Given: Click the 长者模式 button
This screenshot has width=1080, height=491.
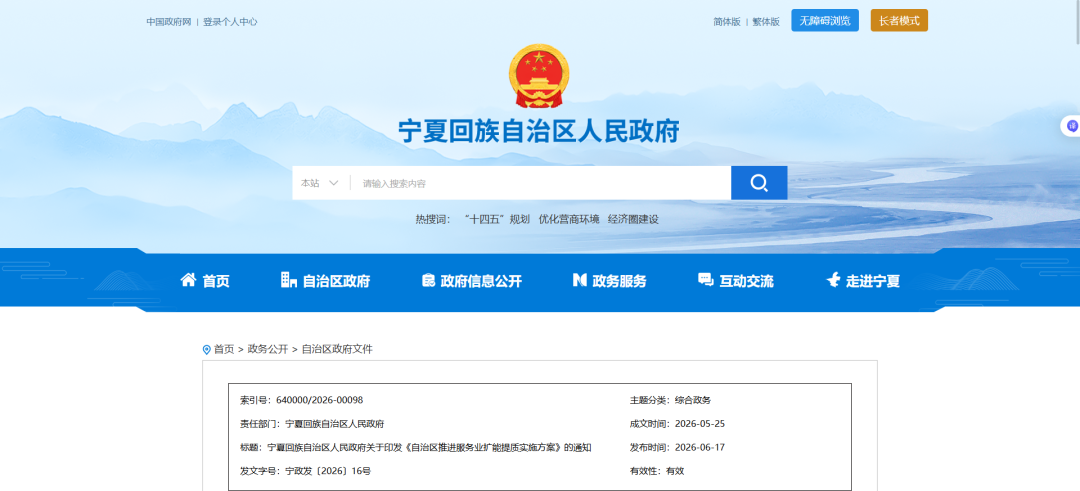Looking at the screenshot, I should tap(899, 21).
